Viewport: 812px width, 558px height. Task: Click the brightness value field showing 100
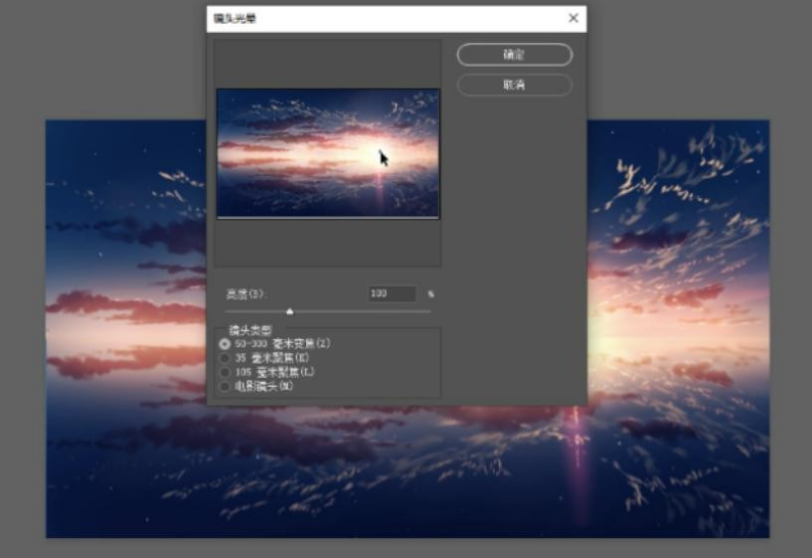coord(392,293)
